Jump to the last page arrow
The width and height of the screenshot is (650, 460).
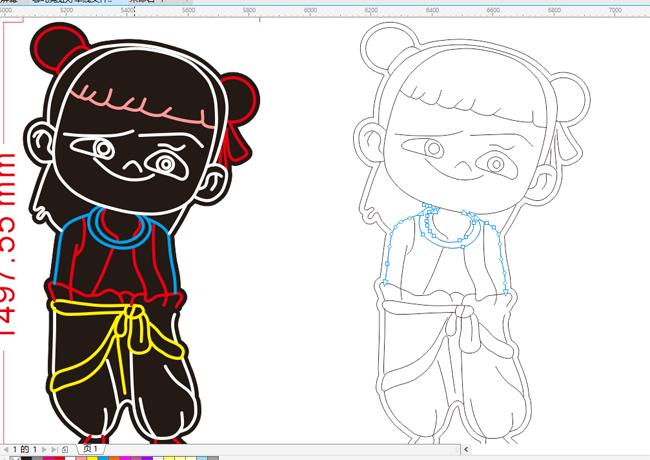tap(54, 450)
